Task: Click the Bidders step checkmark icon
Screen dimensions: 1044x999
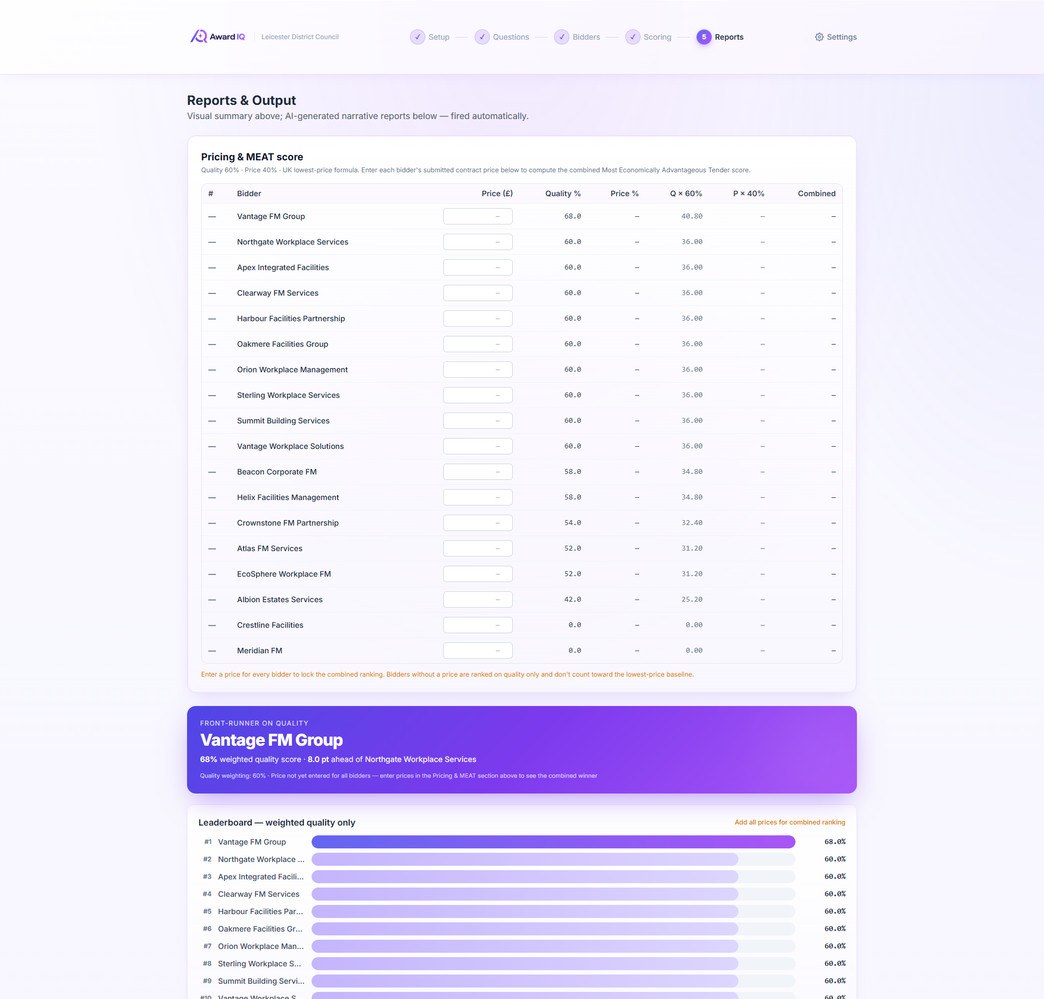Action: (562, 37)
